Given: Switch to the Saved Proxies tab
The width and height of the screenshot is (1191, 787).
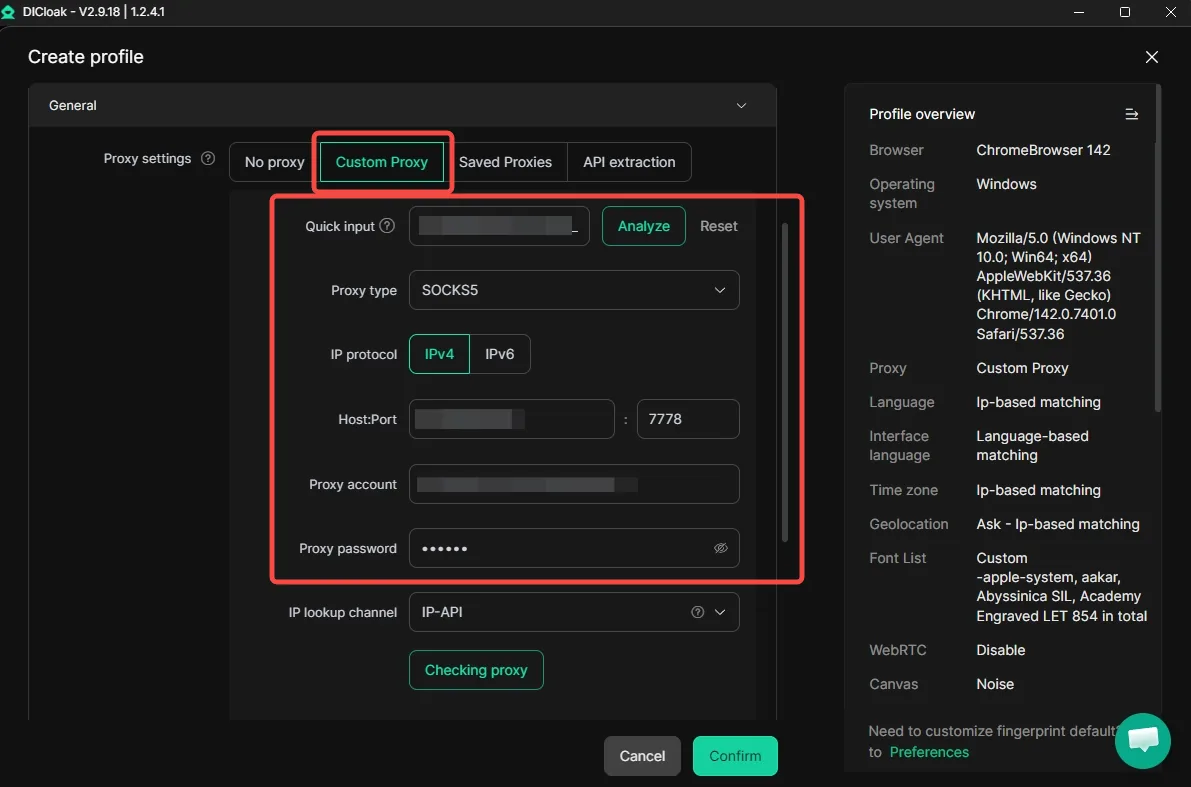Looking at the screenshot, I should tap(505, 162).
